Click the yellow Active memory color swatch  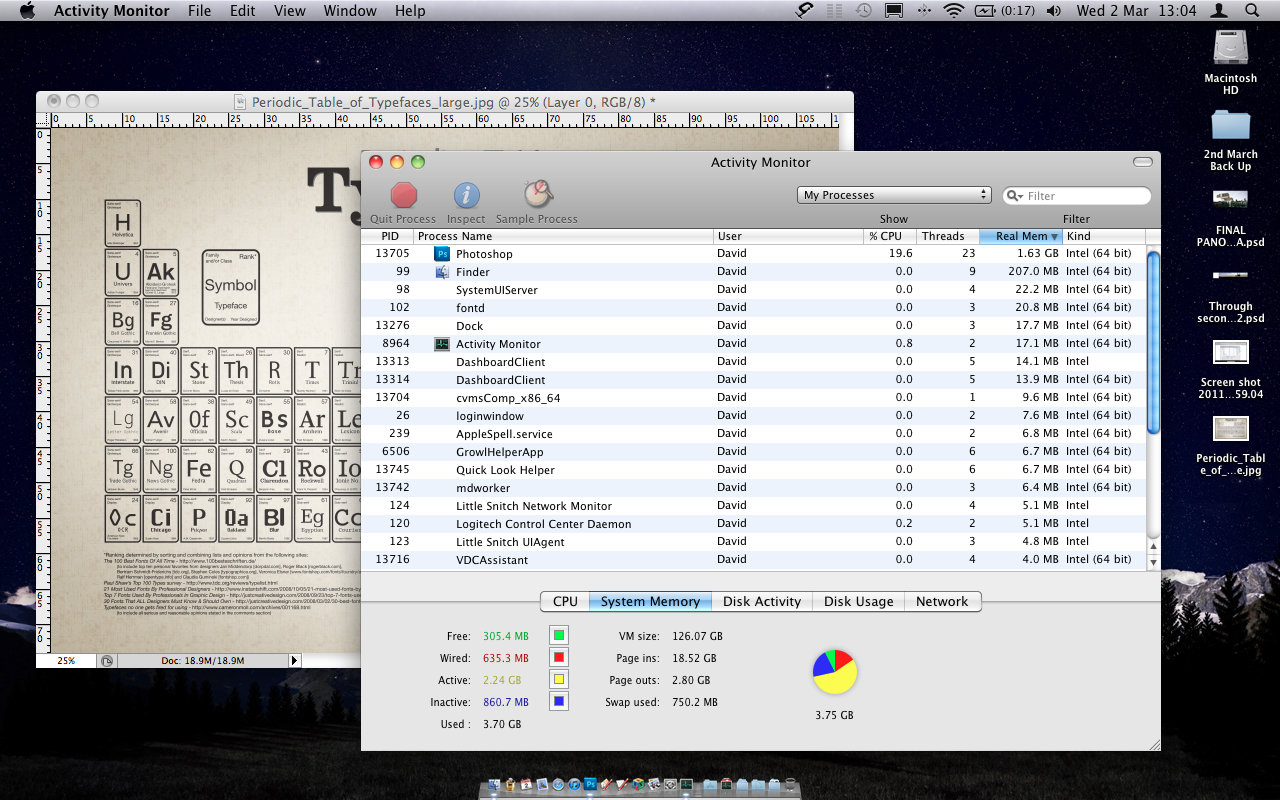(x=559, y=679)
